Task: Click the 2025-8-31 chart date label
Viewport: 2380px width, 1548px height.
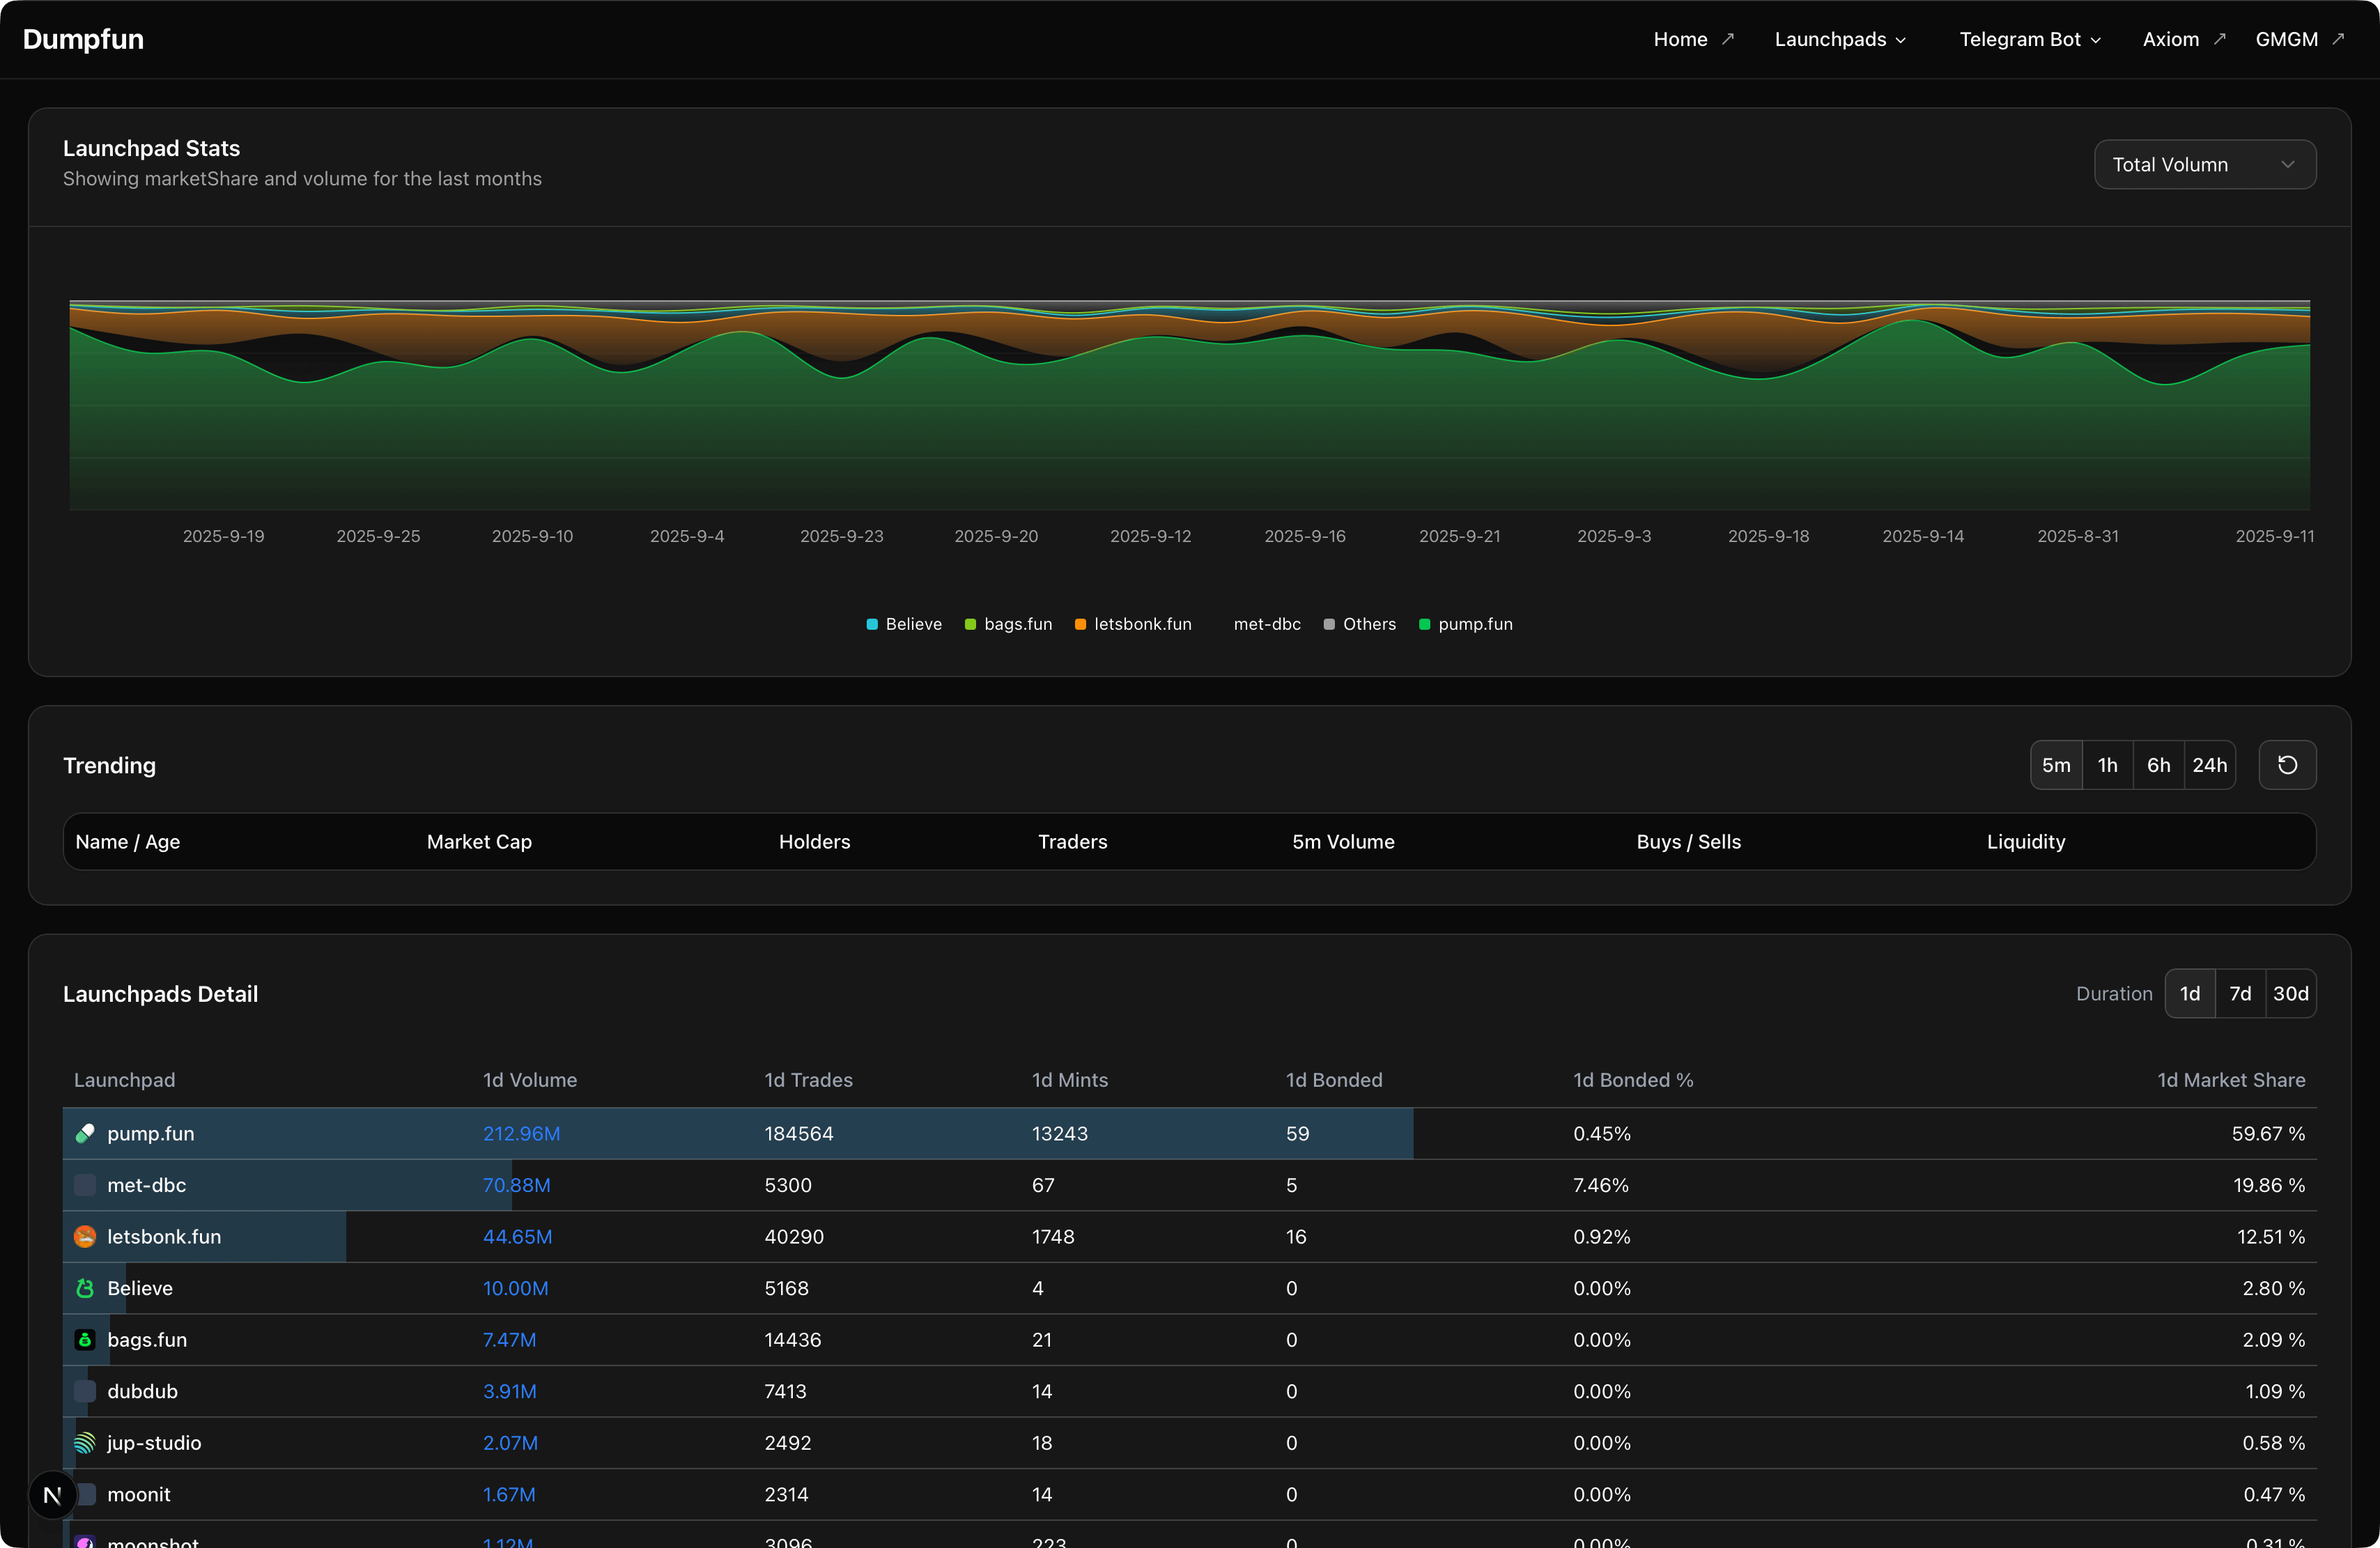Action: (2077, 536)
